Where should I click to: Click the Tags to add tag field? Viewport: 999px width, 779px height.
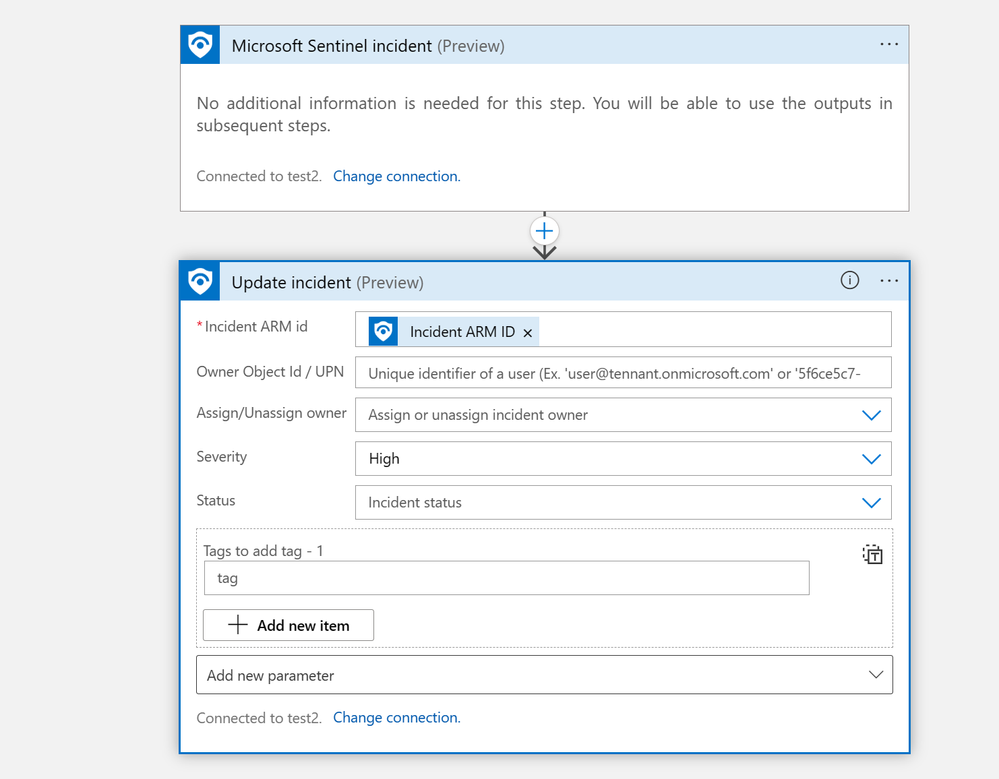point(507,578)
